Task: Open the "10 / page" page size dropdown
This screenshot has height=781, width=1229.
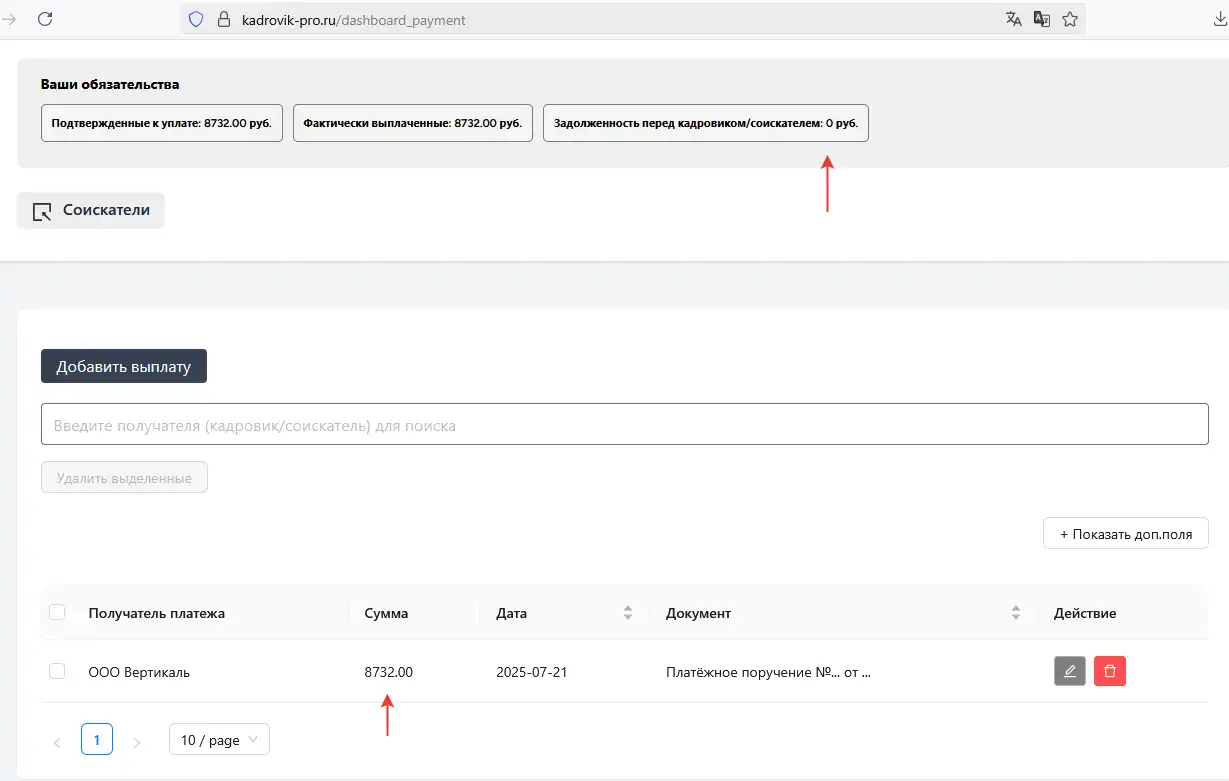Action: tap(219, 740)
